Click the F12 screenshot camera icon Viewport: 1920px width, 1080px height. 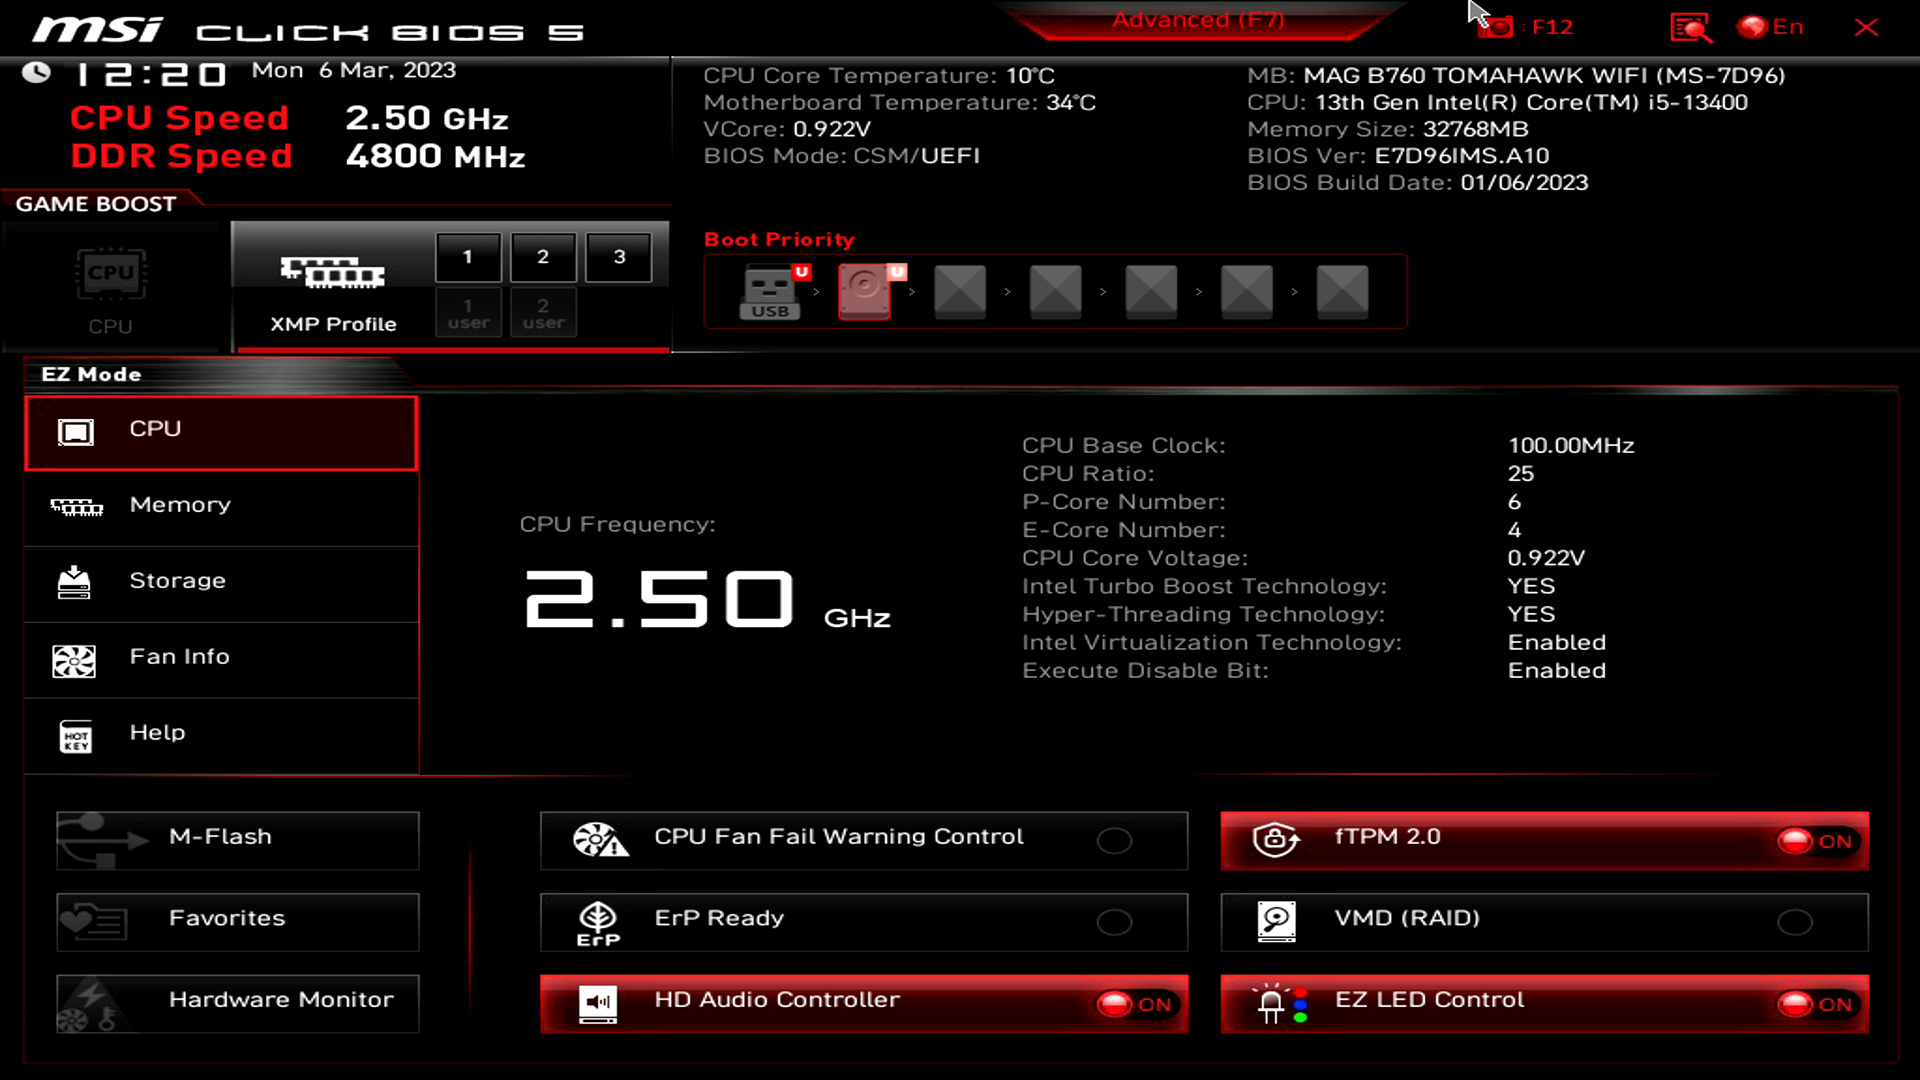coord(1496,27)
